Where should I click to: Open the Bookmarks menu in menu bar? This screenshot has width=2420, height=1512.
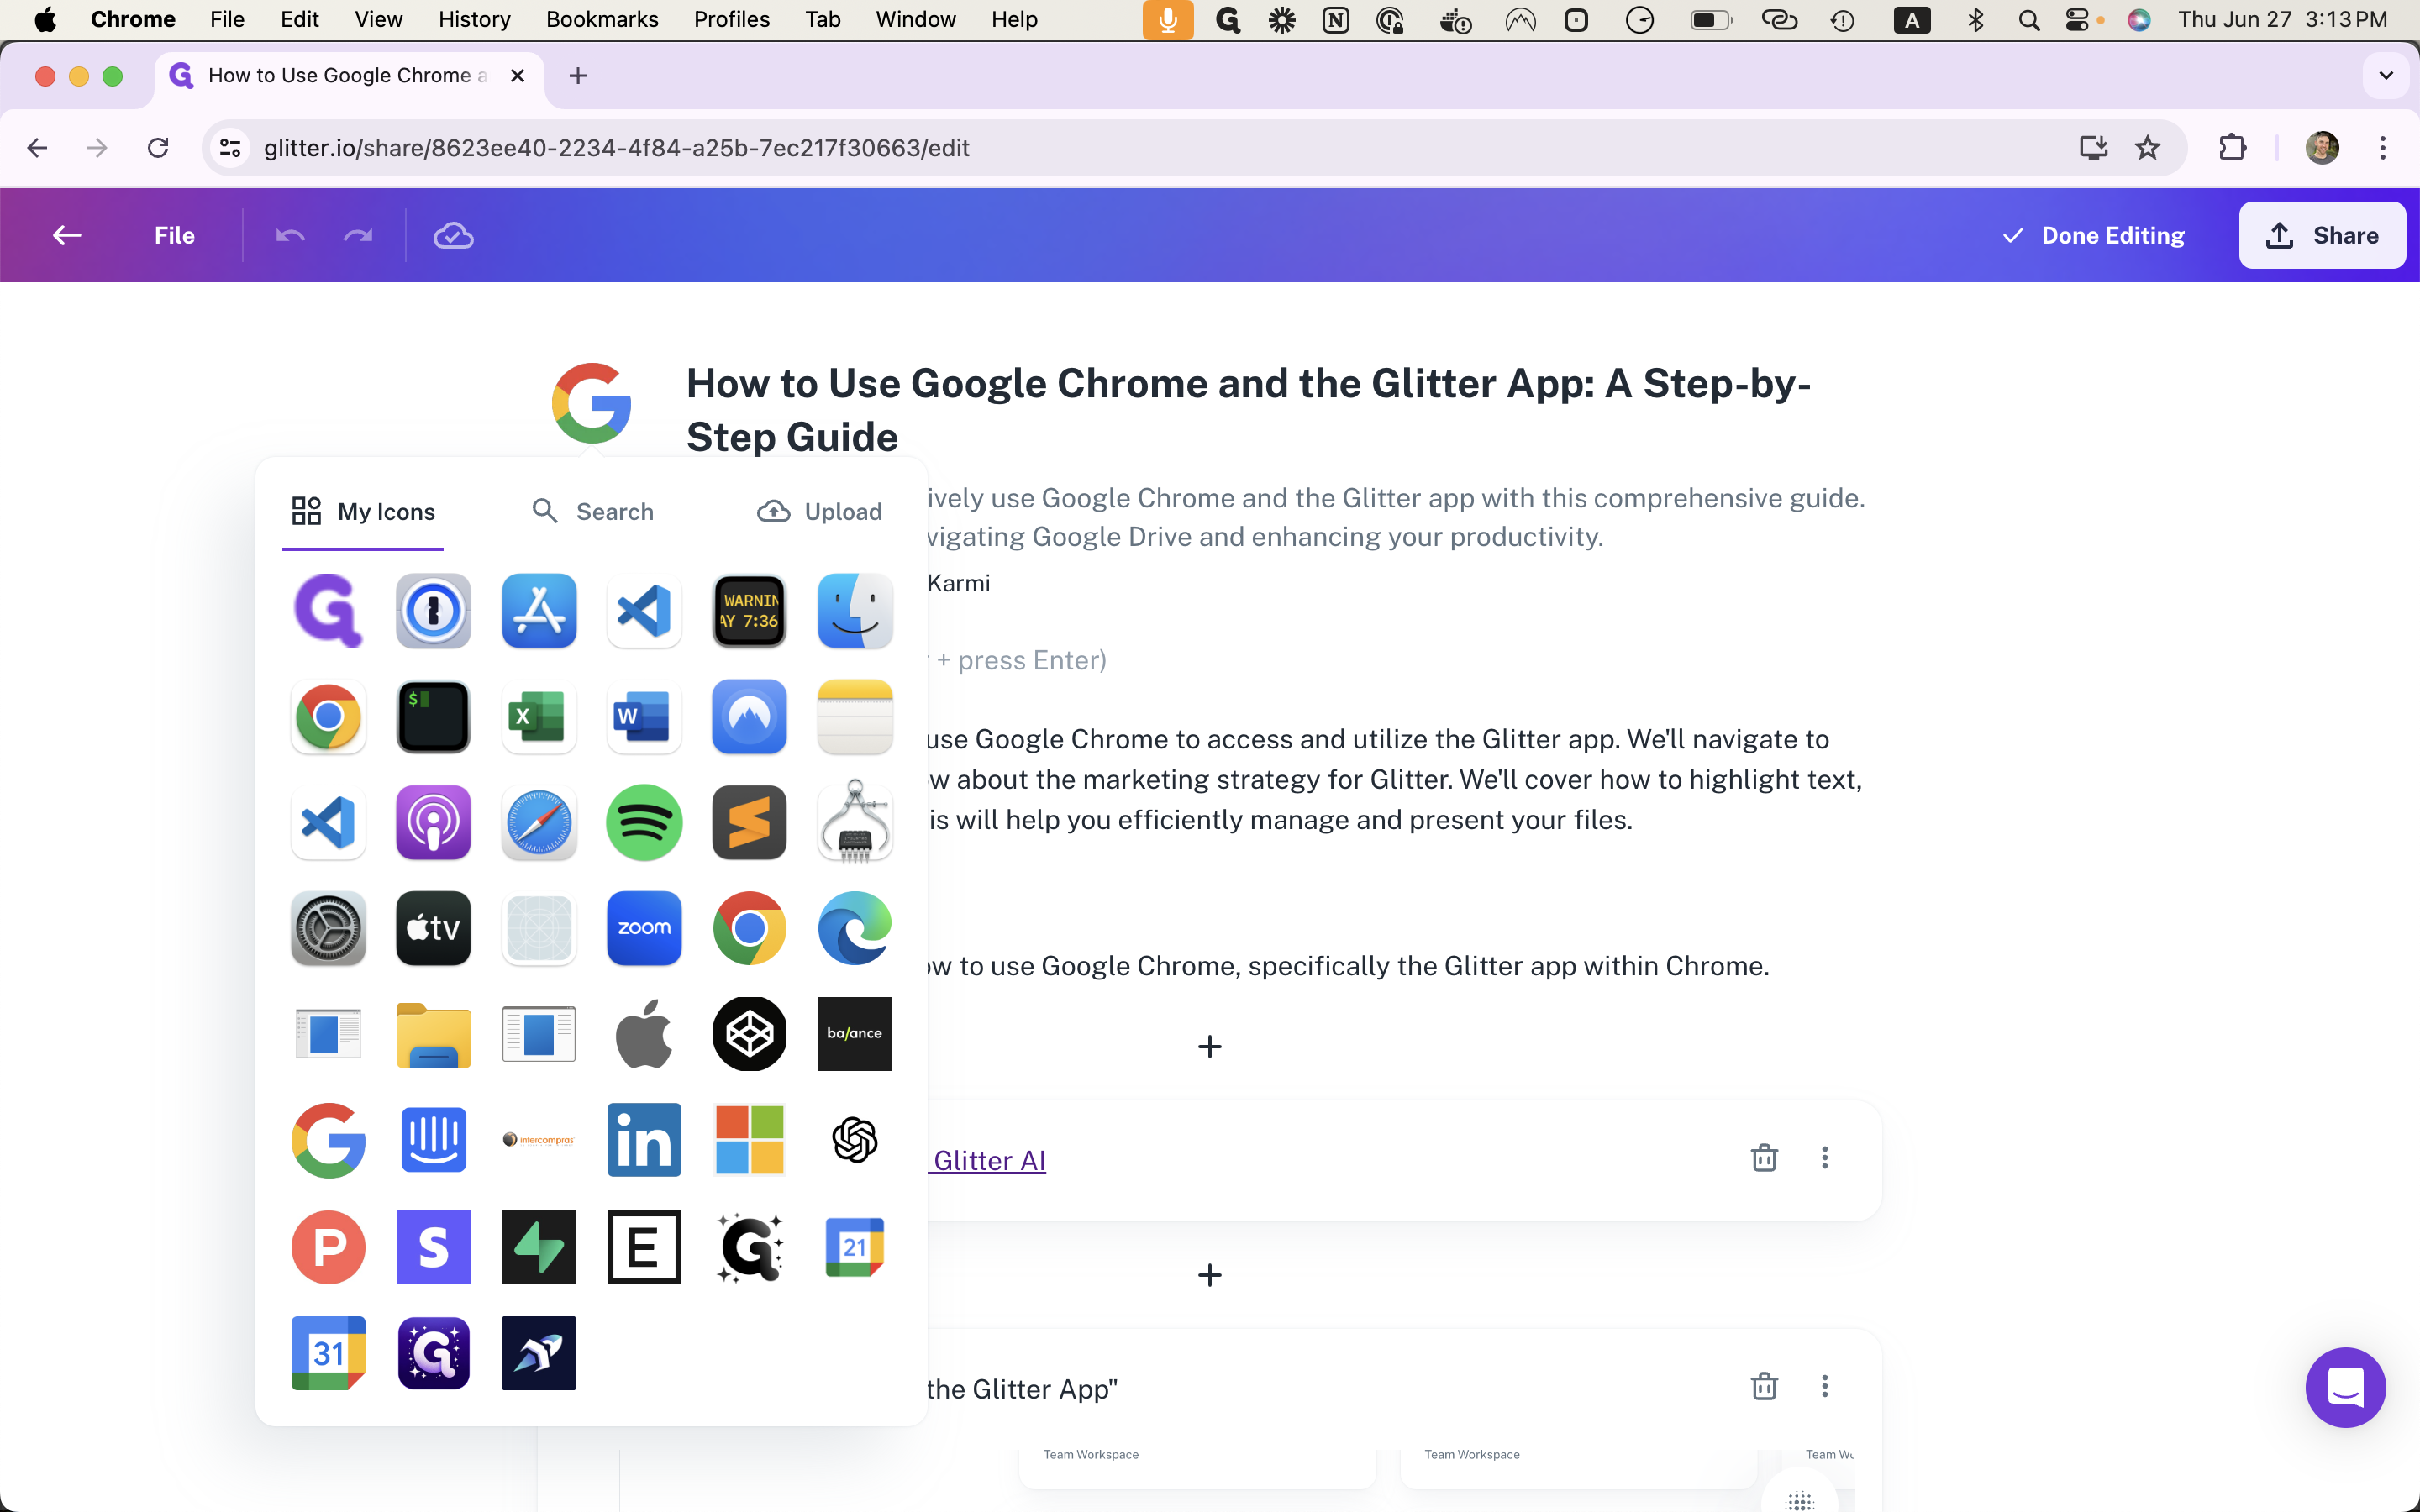point(602,19)
